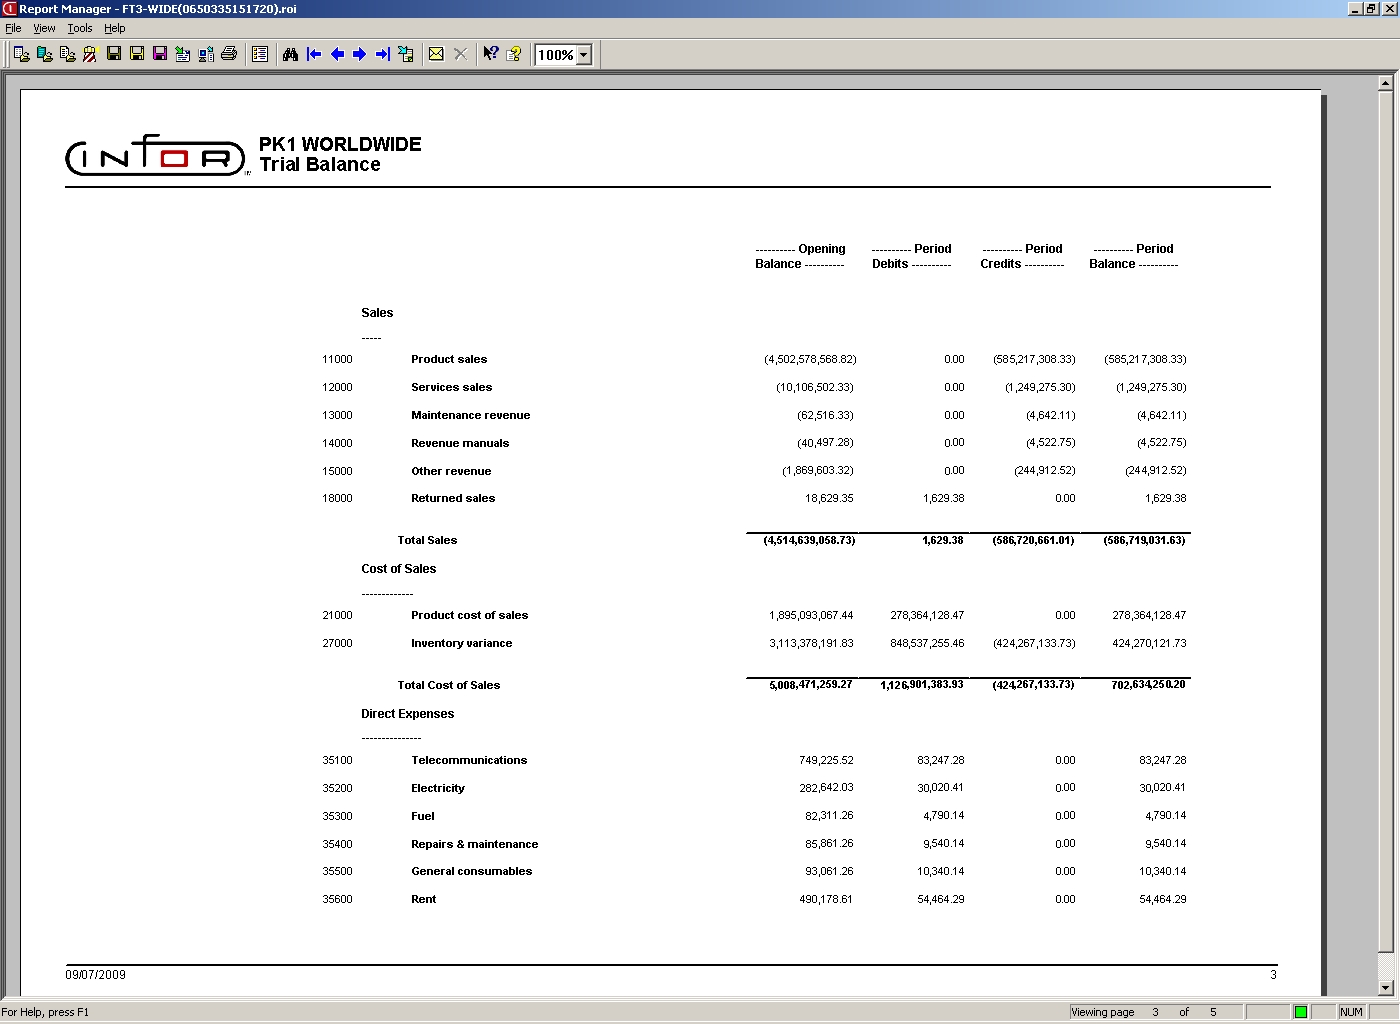Screen dimensions: 1400x1024
Task: Click the opening balance value (4,502,578,568.82)
Action: coord(810,359)
